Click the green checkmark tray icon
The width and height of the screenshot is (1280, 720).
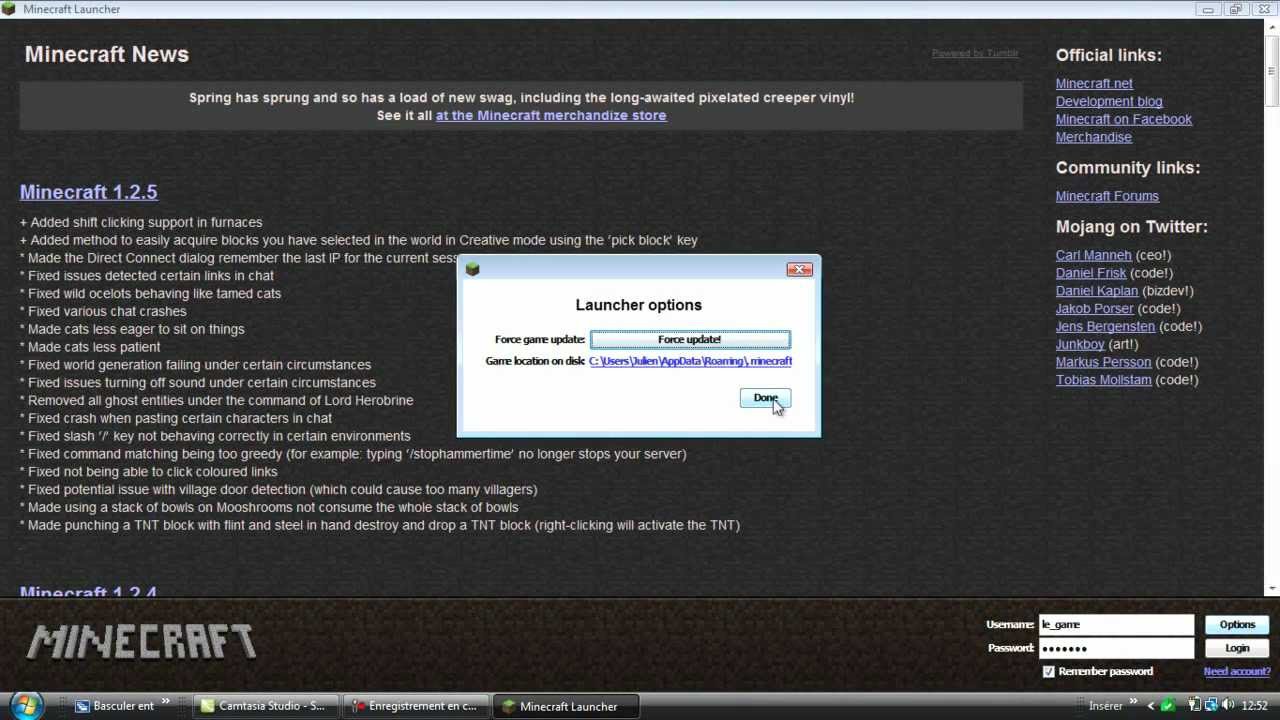coord(1168,705)
